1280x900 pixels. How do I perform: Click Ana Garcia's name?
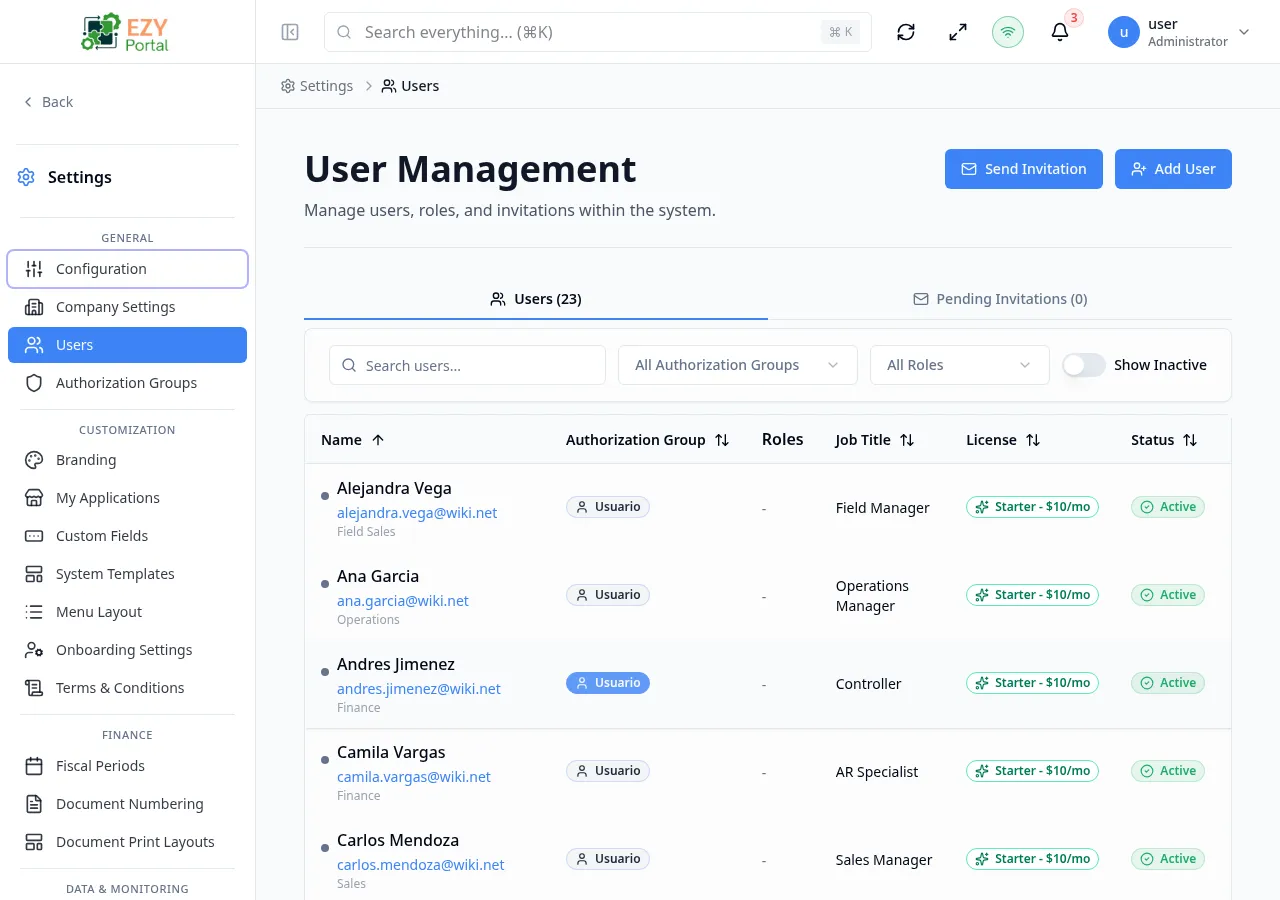click(378, 576)
